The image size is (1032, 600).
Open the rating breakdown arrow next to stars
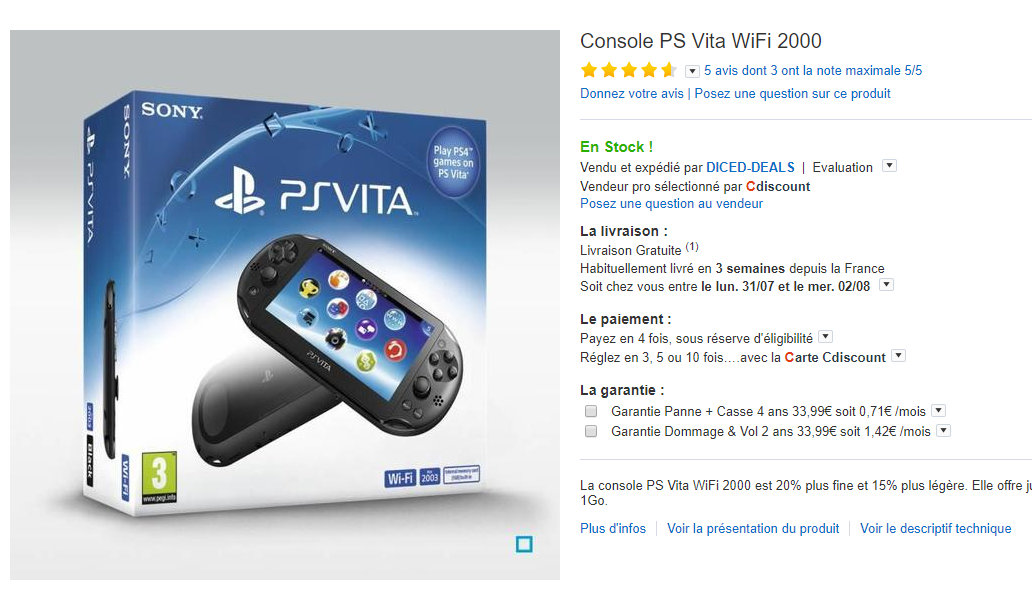pos(692,71)
